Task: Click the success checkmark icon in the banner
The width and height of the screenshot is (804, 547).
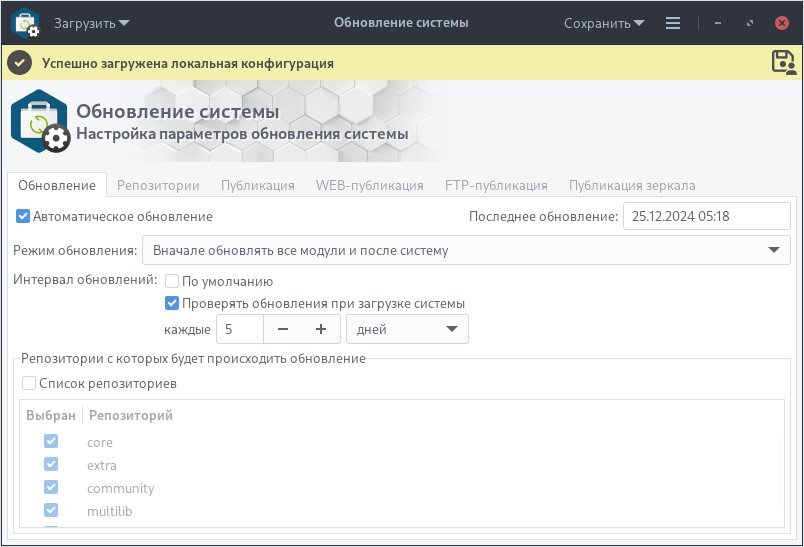Action: point(19,63)
